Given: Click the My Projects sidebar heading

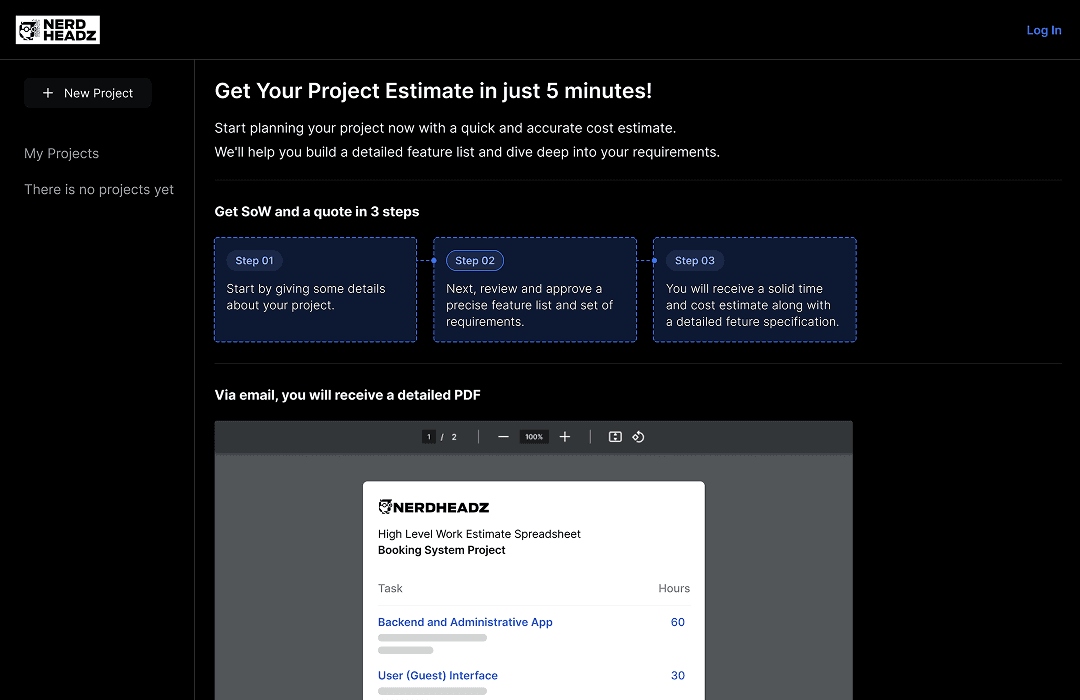Looking at the screenshot, I should click(x=61, y=153).
